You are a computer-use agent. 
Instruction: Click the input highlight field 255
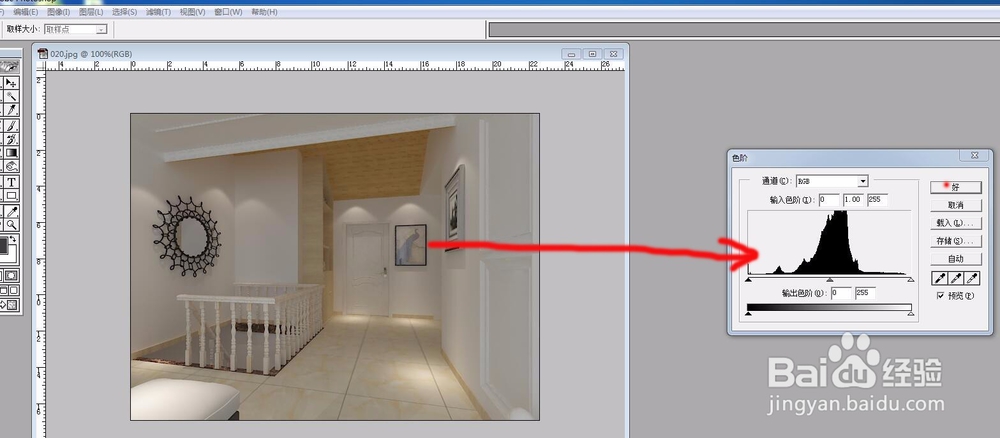[877, 200]
